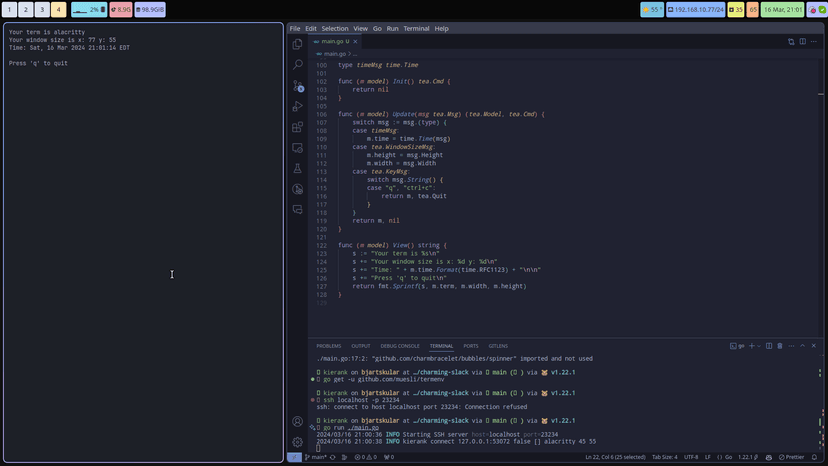The height and width of the screenshot is (466, 828).
Task: Open the Testing flask icon view
Action: (297, 169)
